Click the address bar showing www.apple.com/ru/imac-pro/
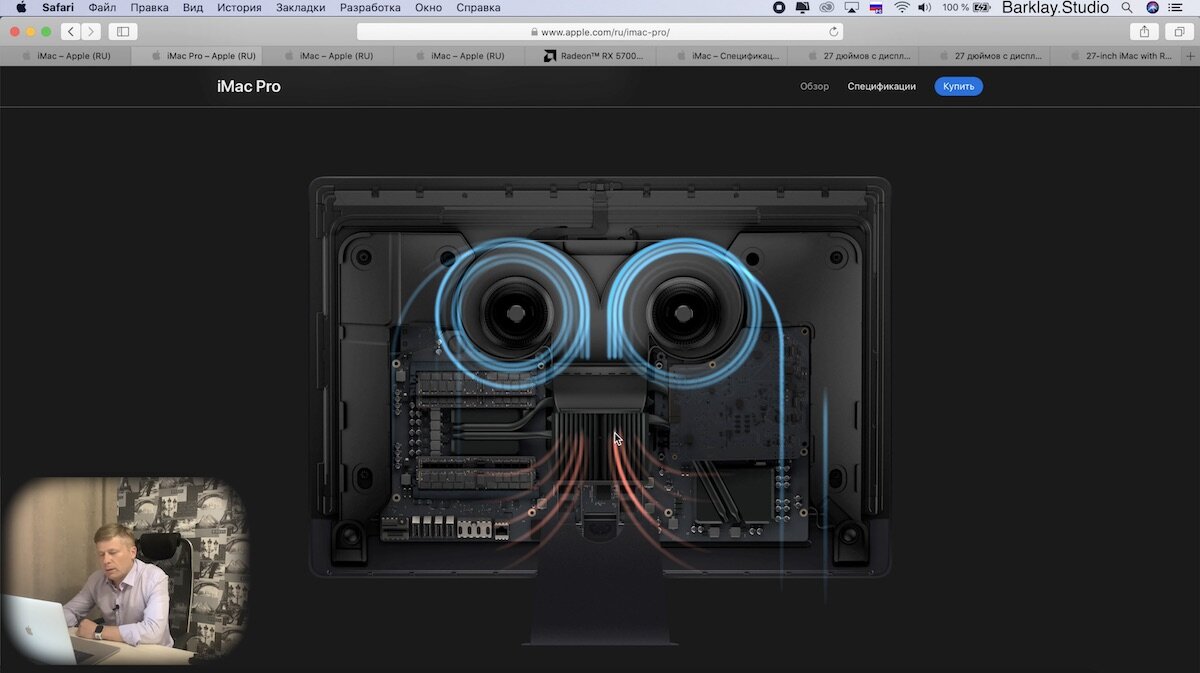This screenshot has width=1200, height=673. pyautogui.click(x=600, y=32)
